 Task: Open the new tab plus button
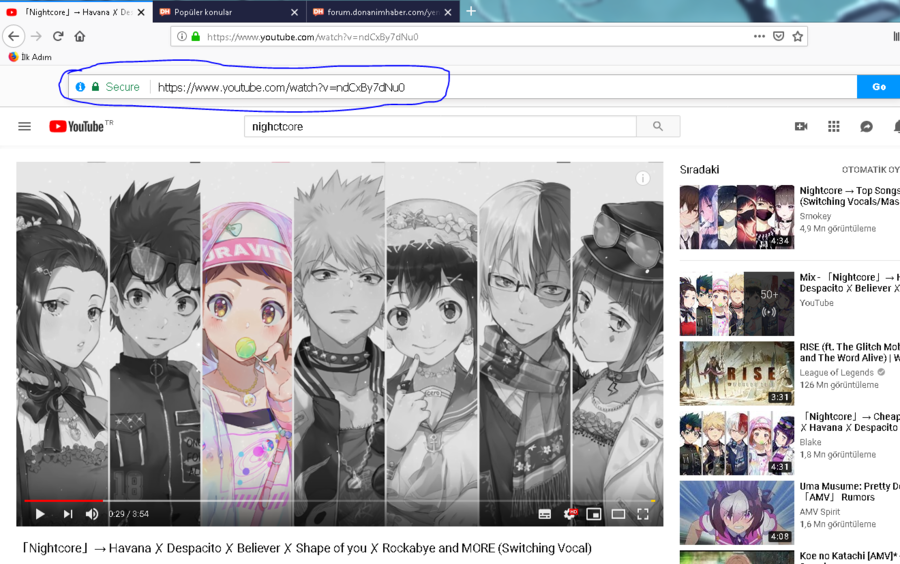click(x=471, y=11)
